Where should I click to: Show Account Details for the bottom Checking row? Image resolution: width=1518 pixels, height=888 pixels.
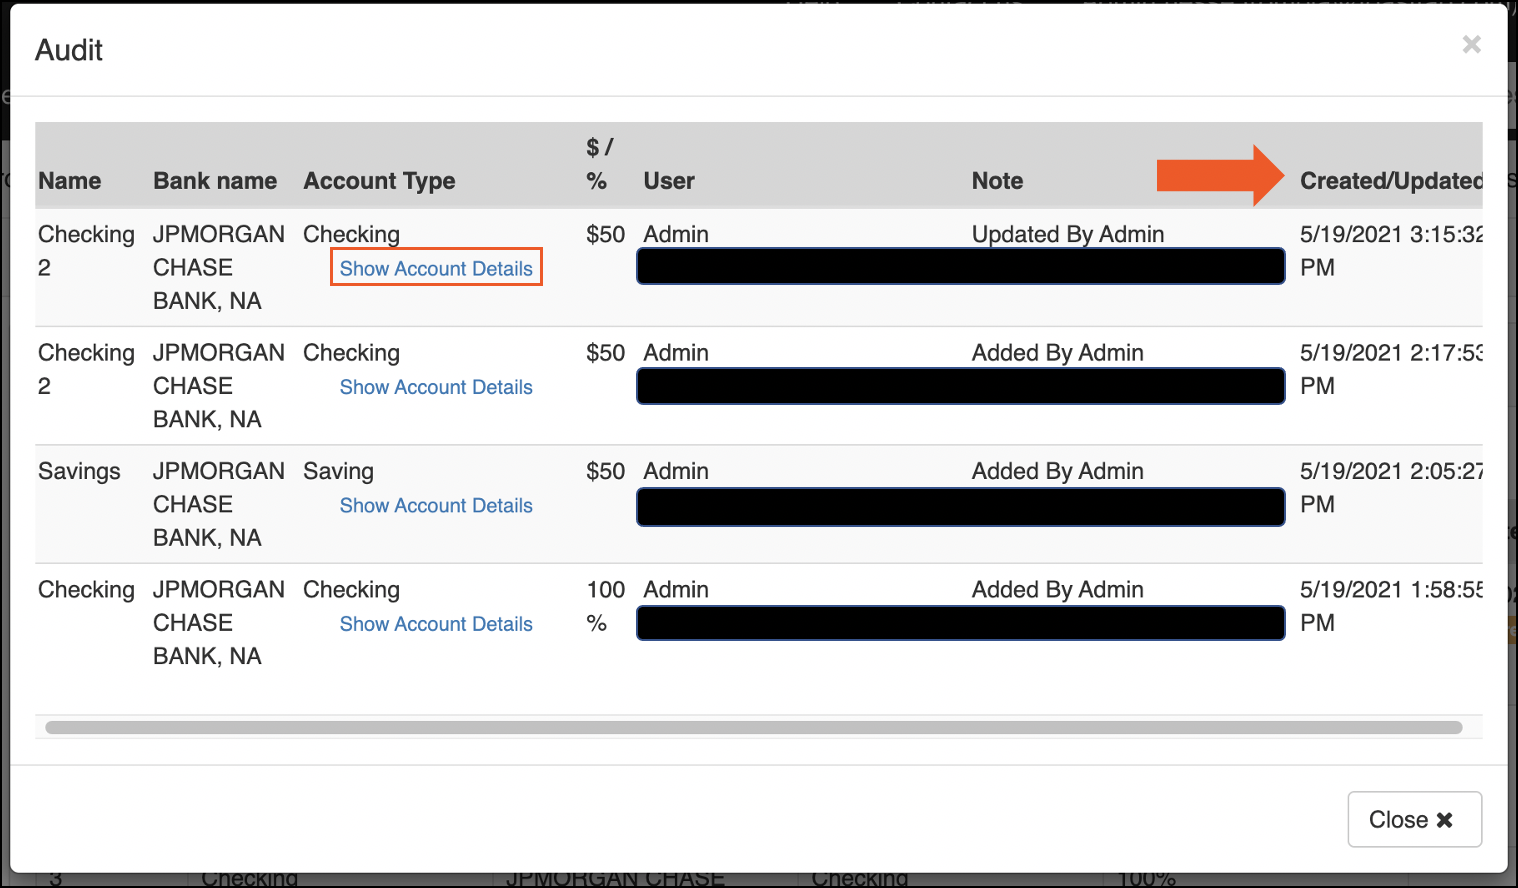(x=436, y=623)
